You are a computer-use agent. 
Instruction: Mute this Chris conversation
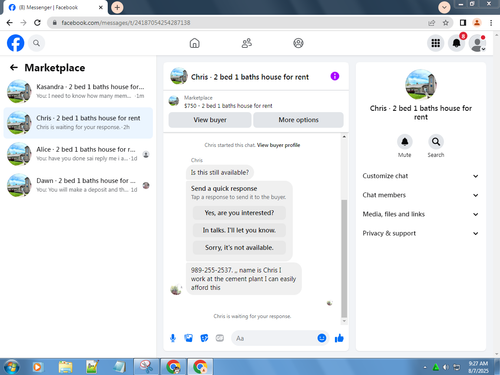pos(405,142)
